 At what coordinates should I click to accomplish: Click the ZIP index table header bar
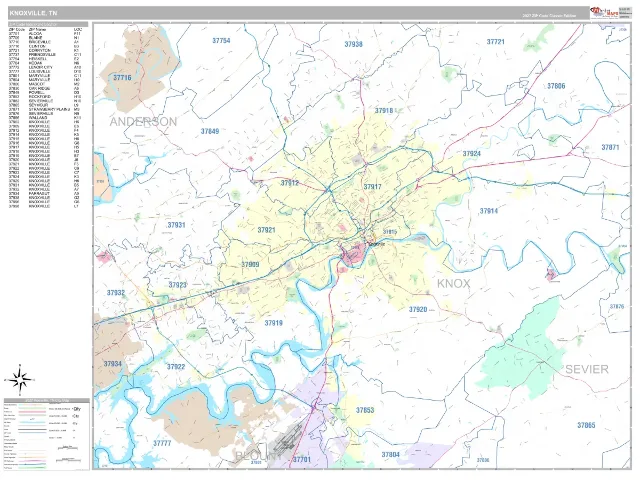tap(48, 24)
